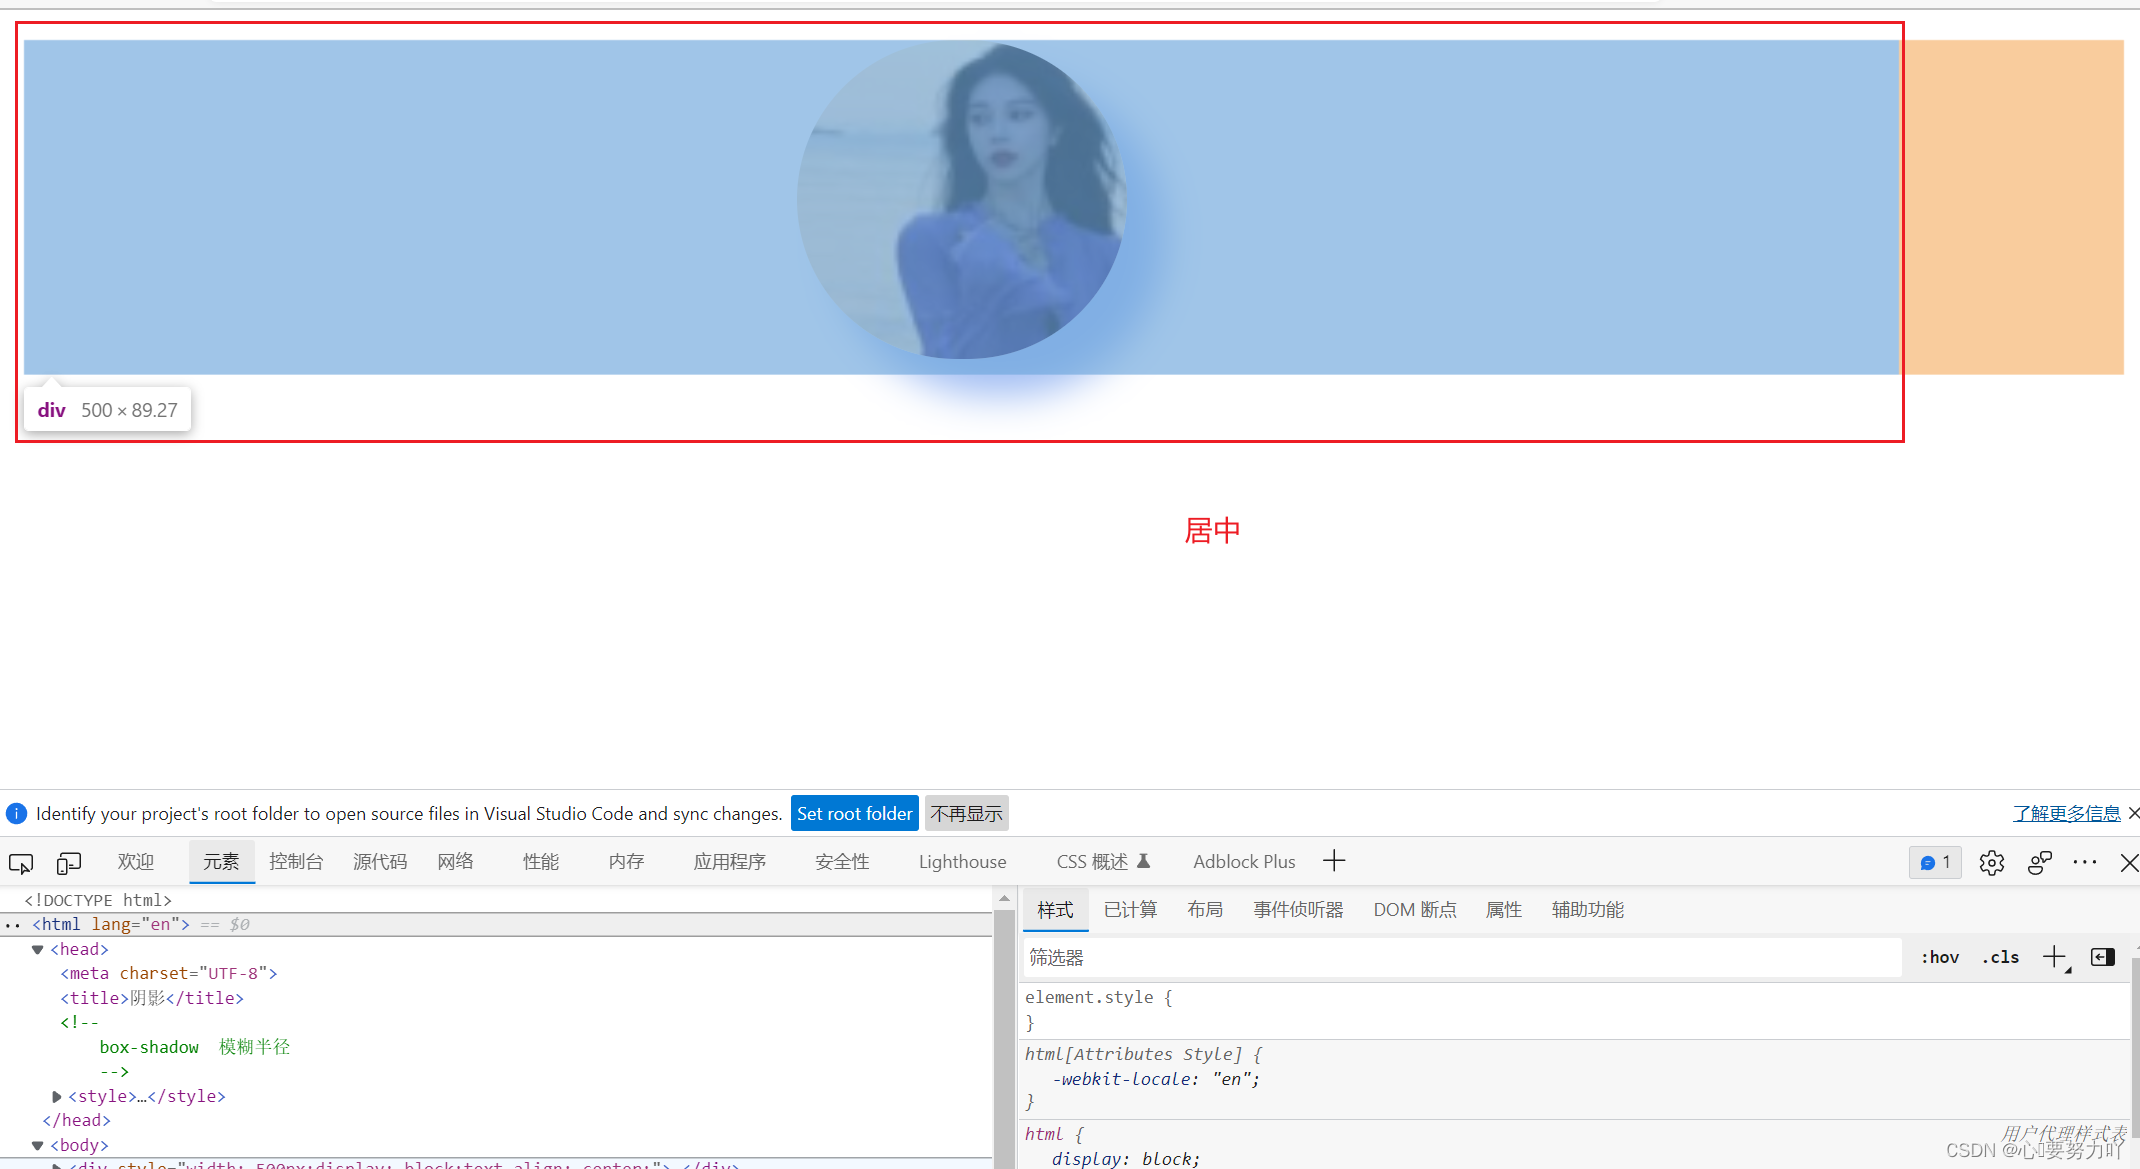
Task: Toggle device emulation mode
Action: point(68,862)
